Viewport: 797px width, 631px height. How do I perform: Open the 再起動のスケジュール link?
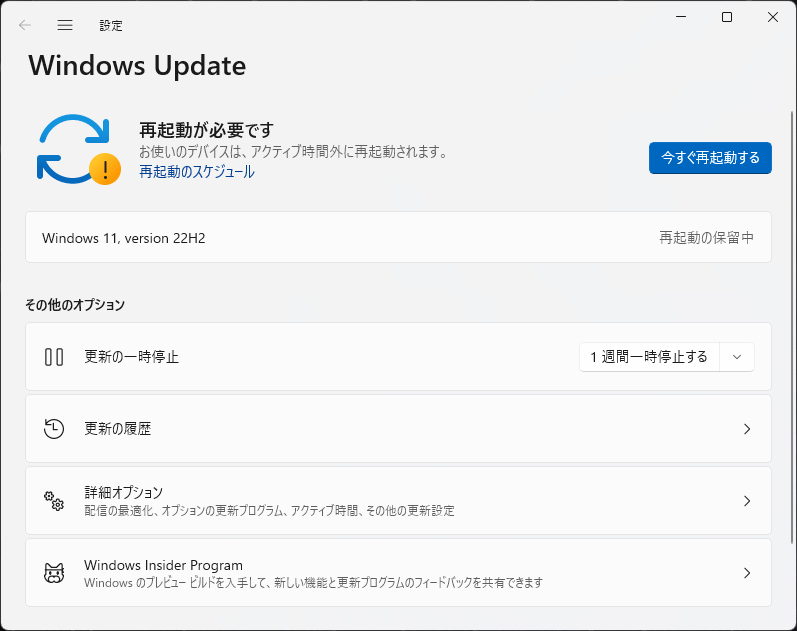point(197,172)
